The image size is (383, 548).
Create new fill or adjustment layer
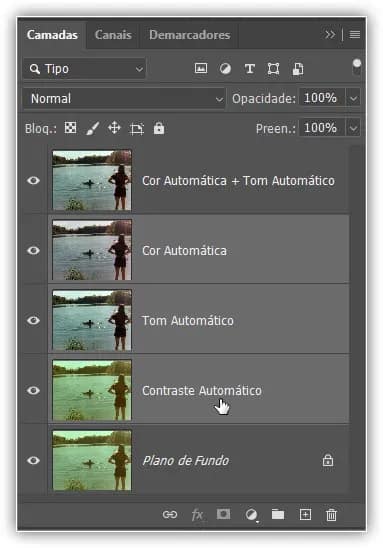click(251, 515)
